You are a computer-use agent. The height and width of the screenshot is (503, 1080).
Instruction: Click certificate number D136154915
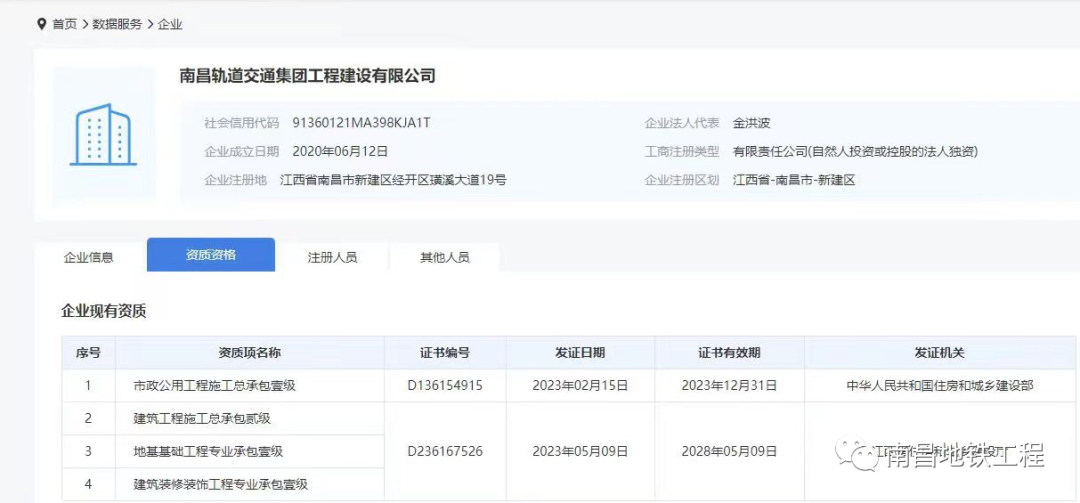445,386
